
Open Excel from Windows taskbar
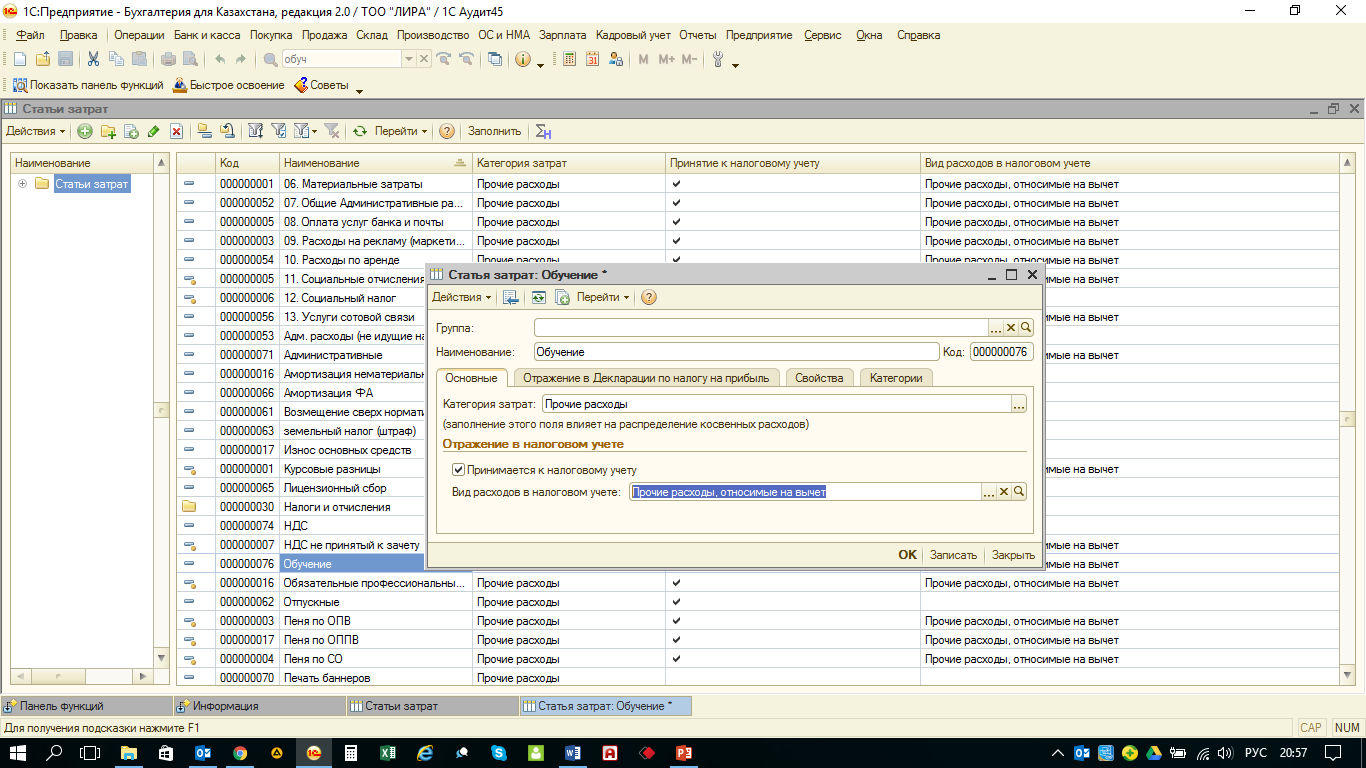click(387, 752)
